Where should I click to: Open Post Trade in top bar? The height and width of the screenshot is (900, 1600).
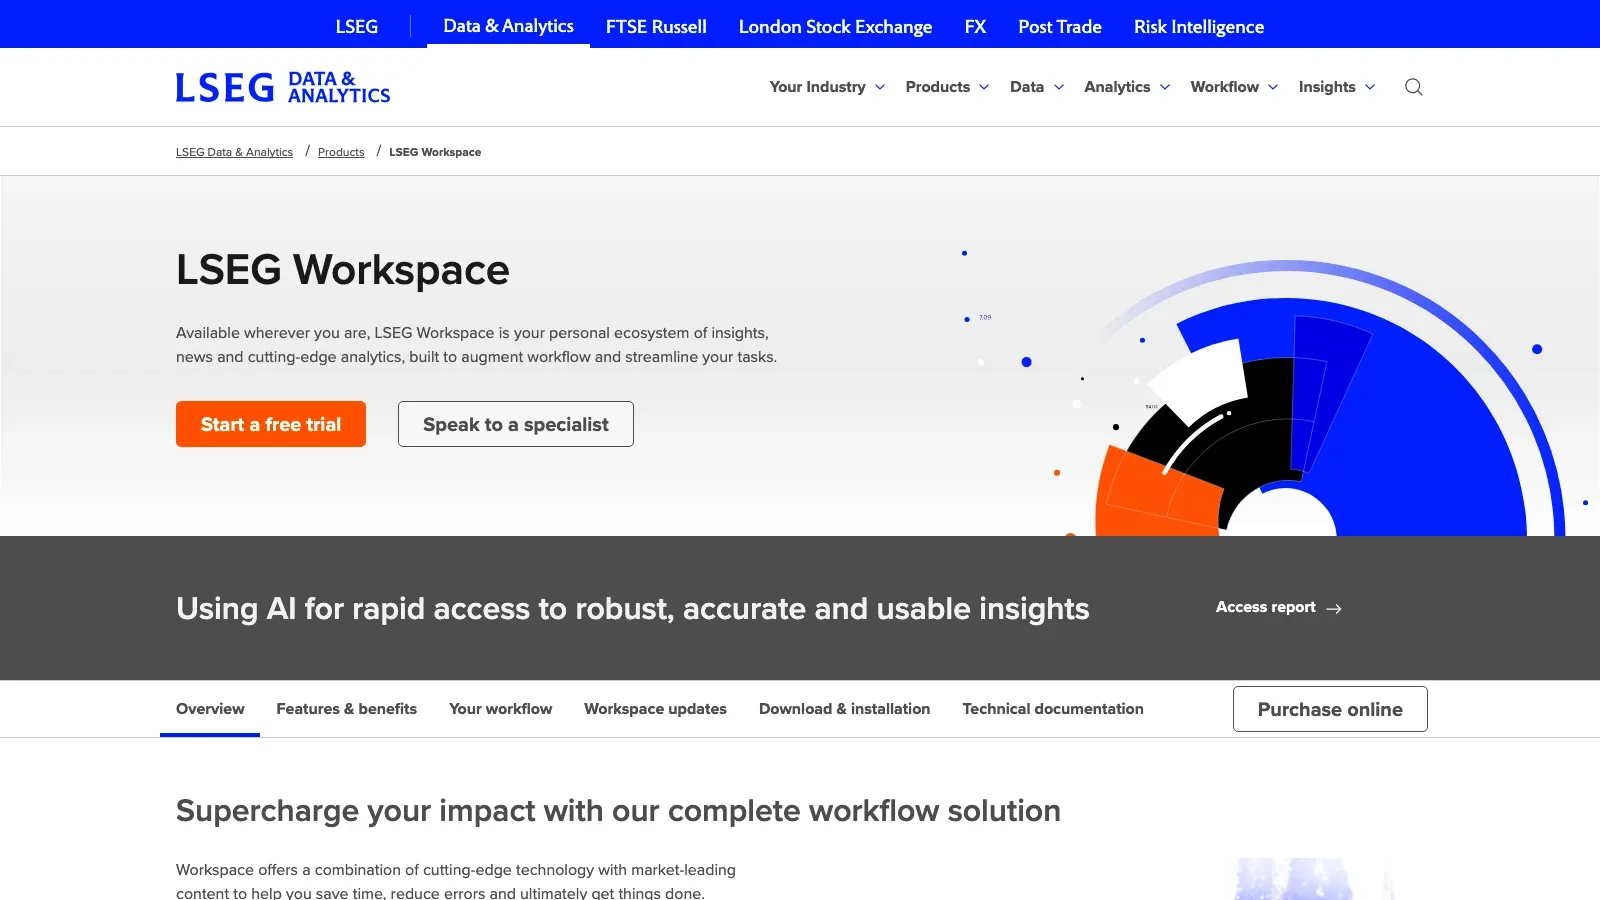coord(1060,27)
